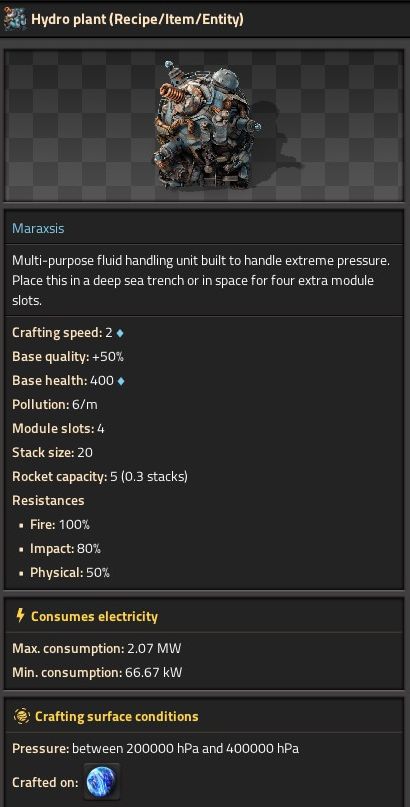
Task: Click the Fire: 100% resistance entry
Action: click(60, 524)
